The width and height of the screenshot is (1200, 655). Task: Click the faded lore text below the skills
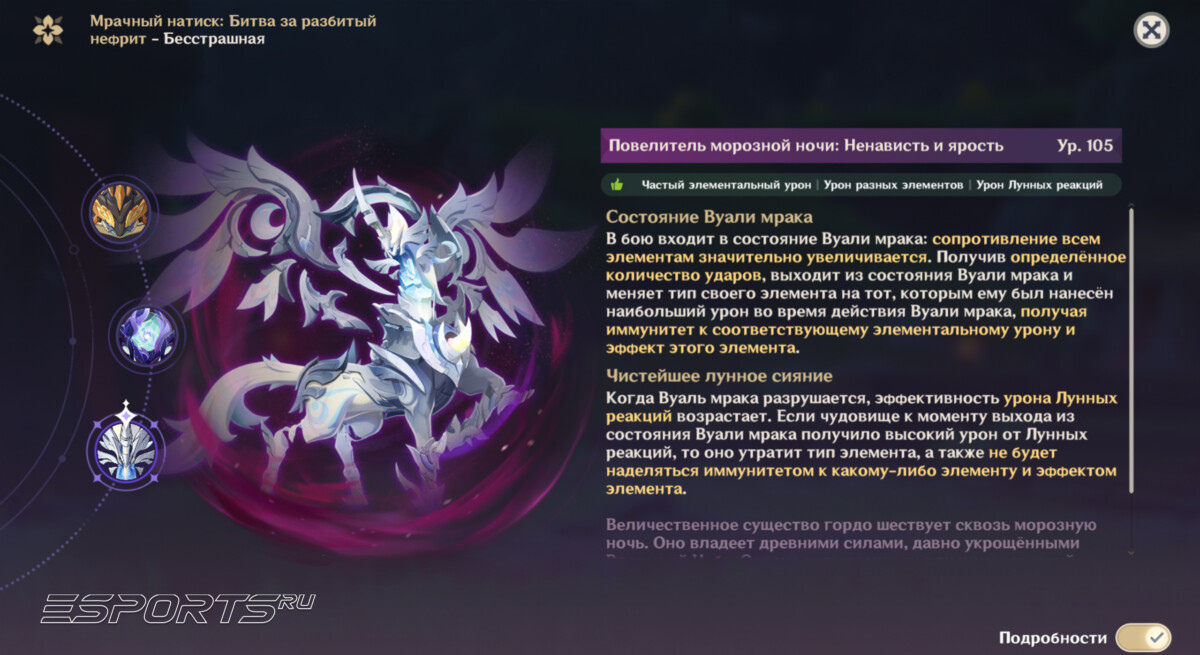tap(840, 535)
